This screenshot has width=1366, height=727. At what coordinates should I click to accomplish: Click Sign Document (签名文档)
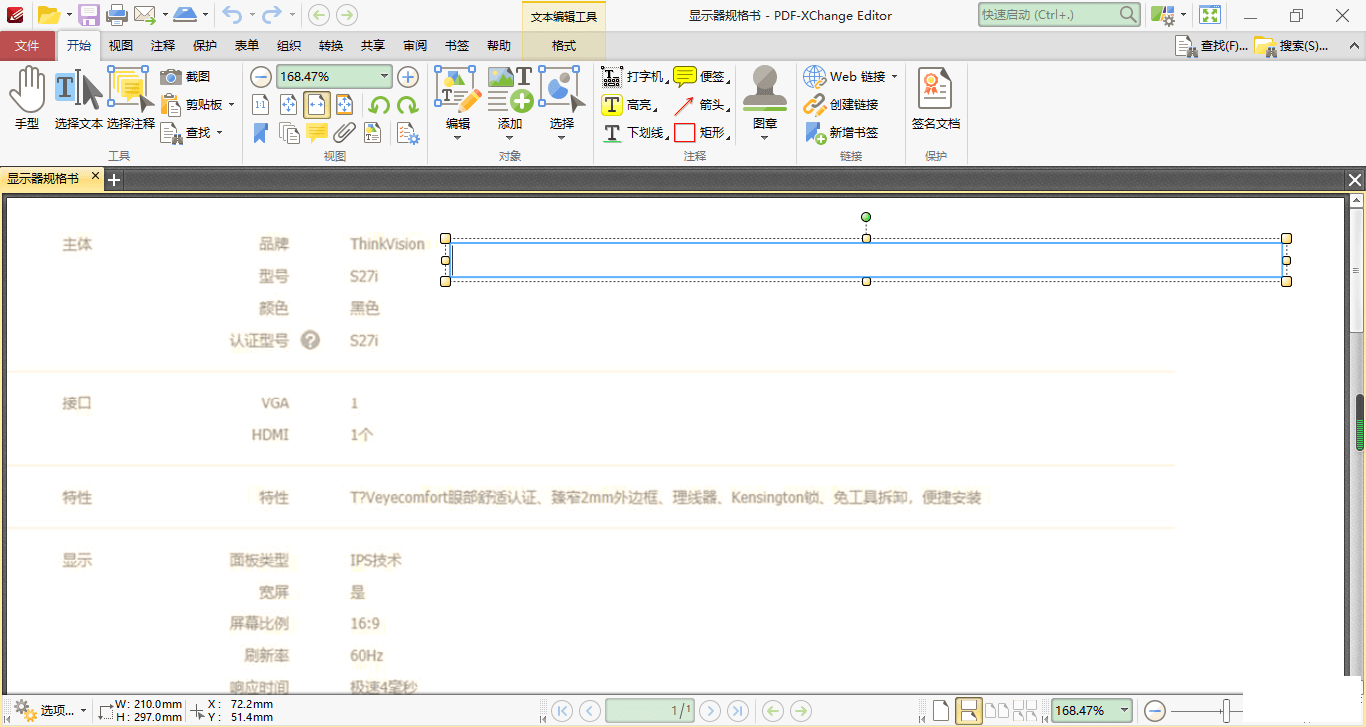(x=936, y=100)
